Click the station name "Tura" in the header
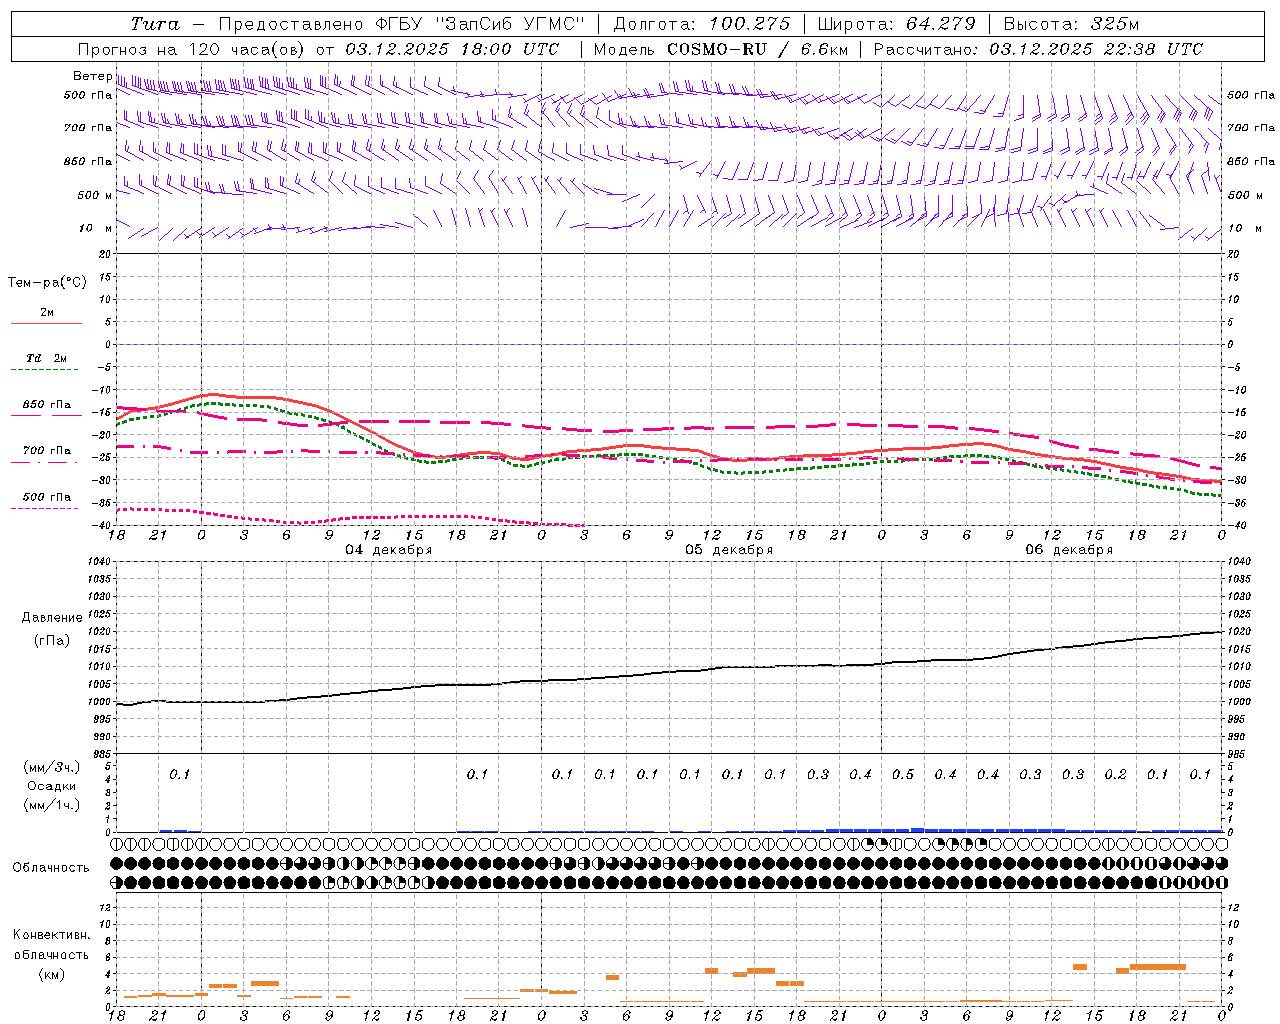Screen dimensions: 1280x1024 pos(157,24)
